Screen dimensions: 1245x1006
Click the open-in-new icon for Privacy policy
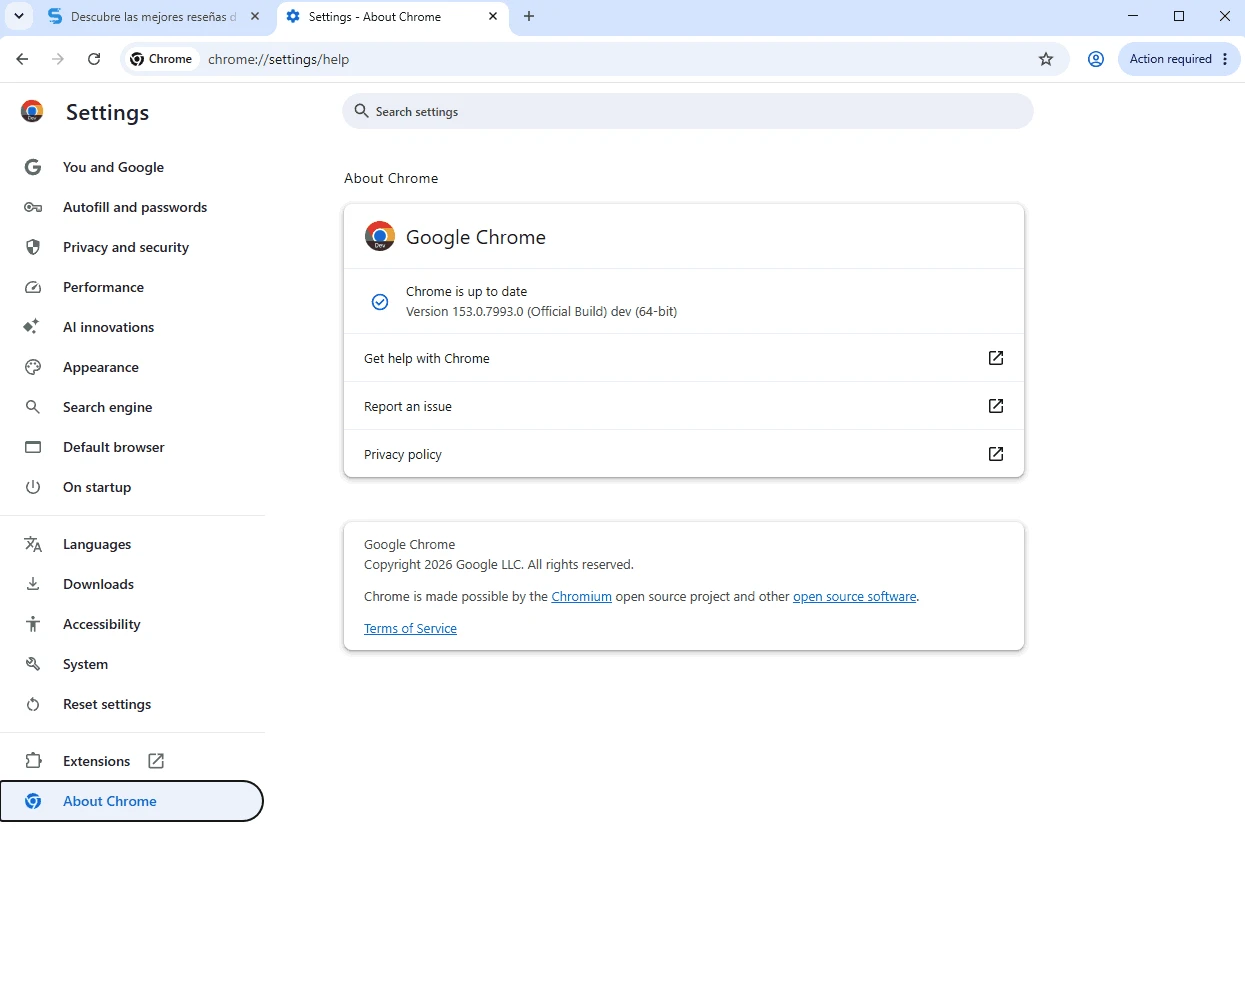[x=996, y=454]
